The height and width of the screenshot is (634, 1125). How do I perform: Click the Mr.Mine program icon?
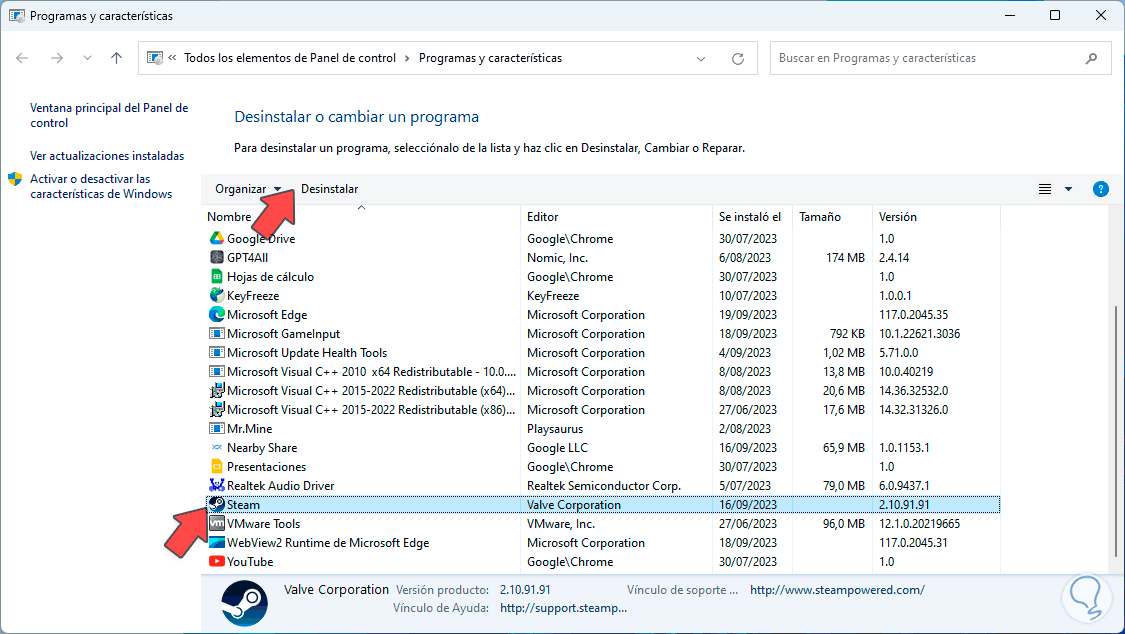[x=216, y=428]
